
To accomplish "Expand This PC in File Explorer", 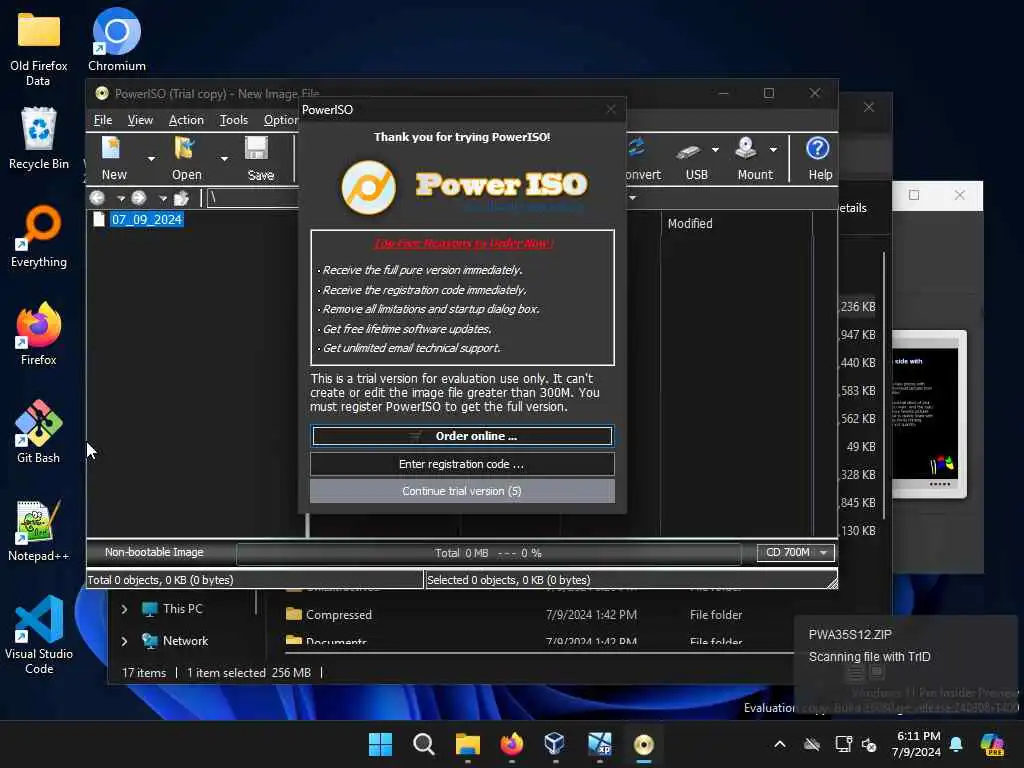I will [124, 609].
